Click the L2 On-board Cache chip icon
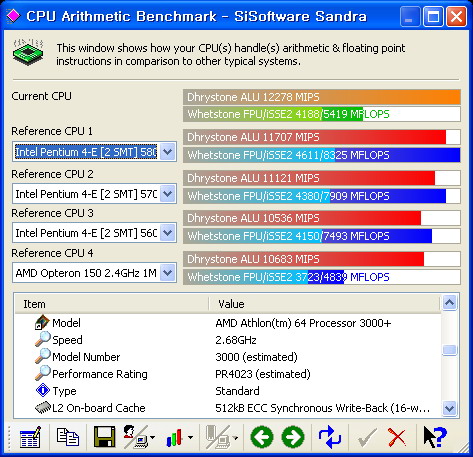 (x=43, y=408)
